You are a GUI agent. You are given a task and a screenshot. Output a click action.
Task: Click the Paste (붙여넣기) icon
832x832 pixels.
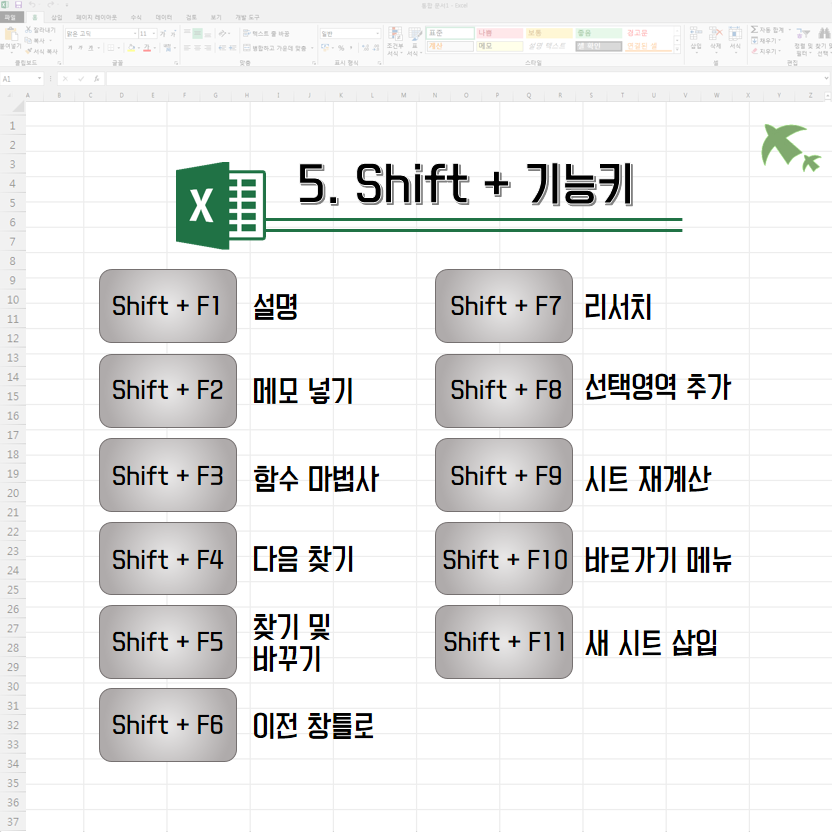click(10, 38)
